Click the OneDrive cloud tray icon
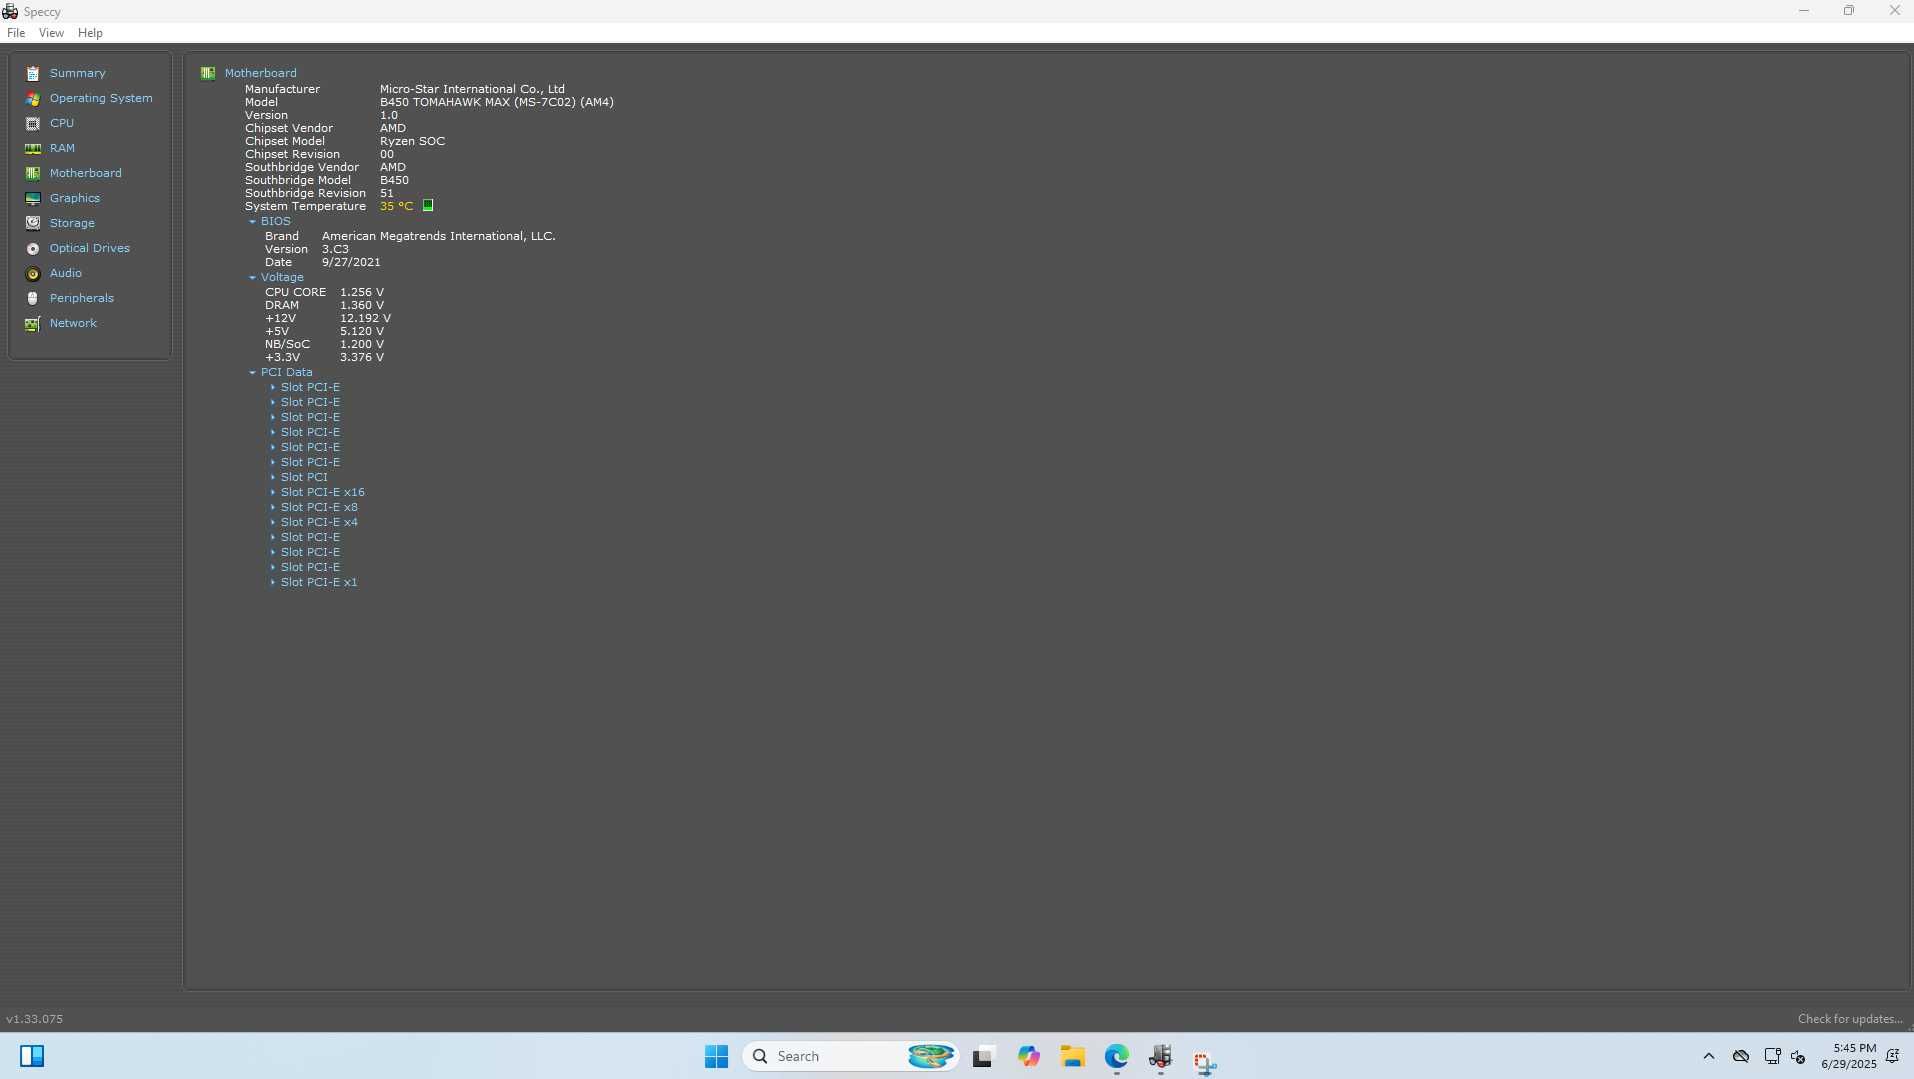 point(1741,1056)
